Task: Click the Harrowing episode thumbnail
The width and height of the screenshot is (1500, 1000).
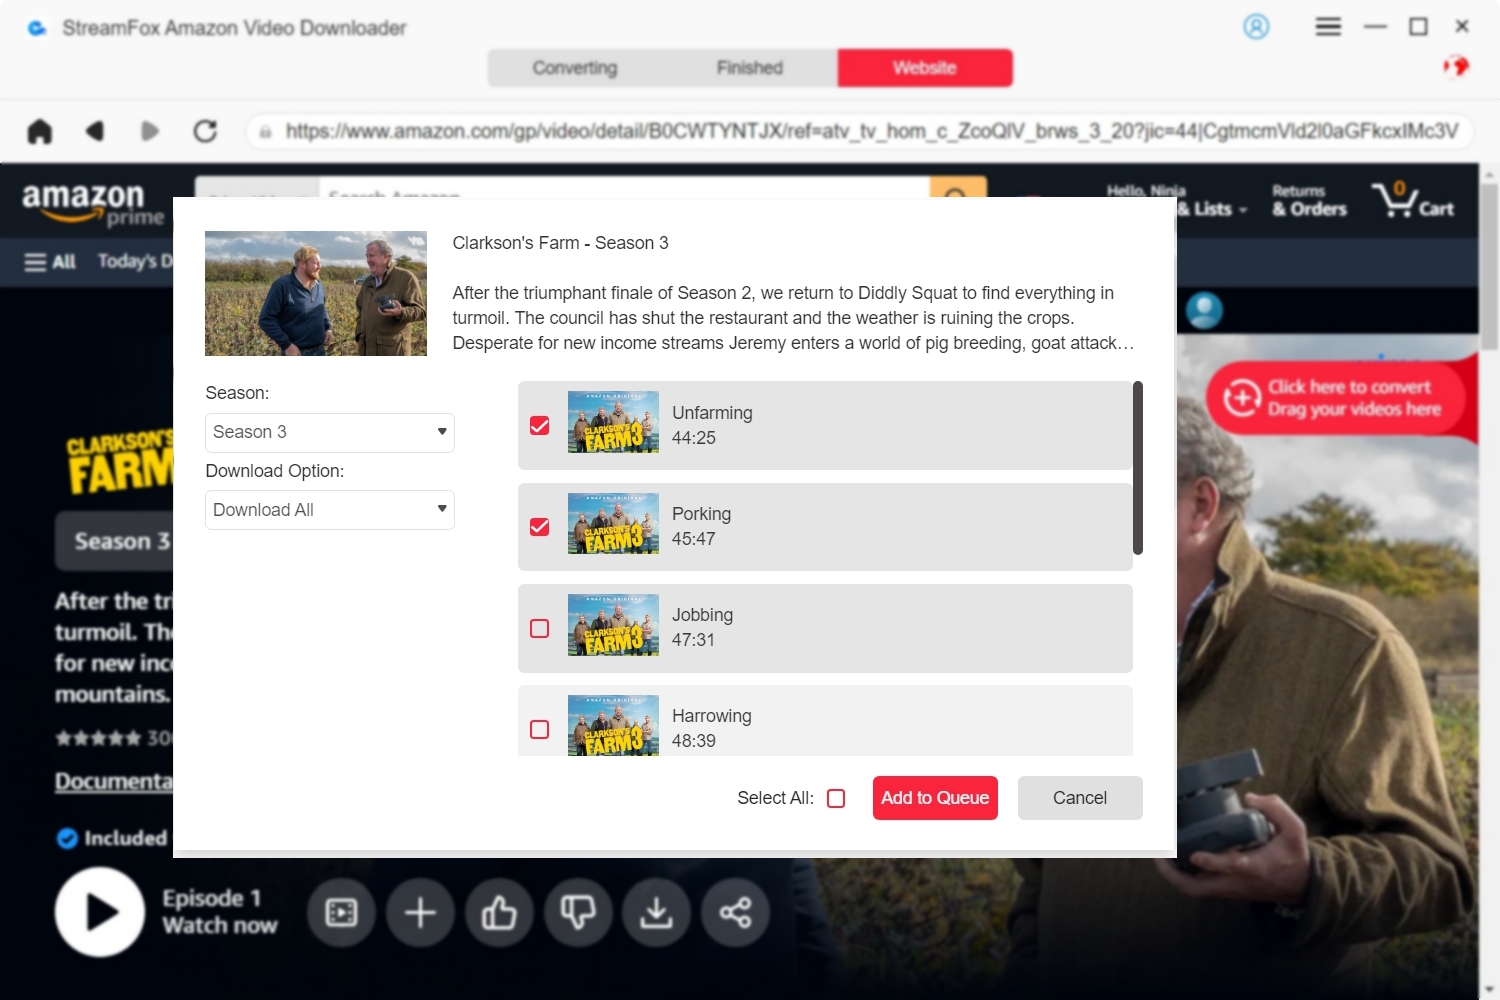Action: pyautogui.click(x=613, y=725)
